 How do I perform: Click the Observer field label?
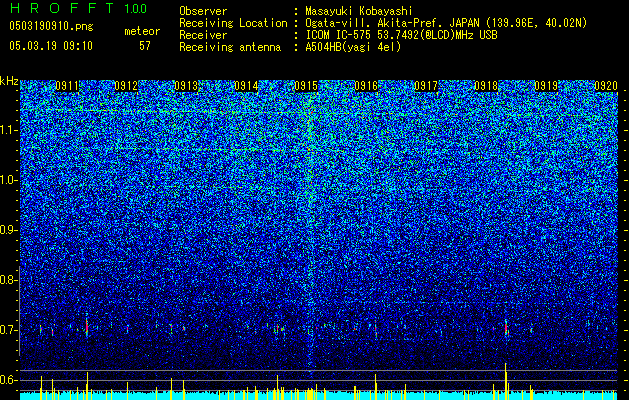click(203, 11)
